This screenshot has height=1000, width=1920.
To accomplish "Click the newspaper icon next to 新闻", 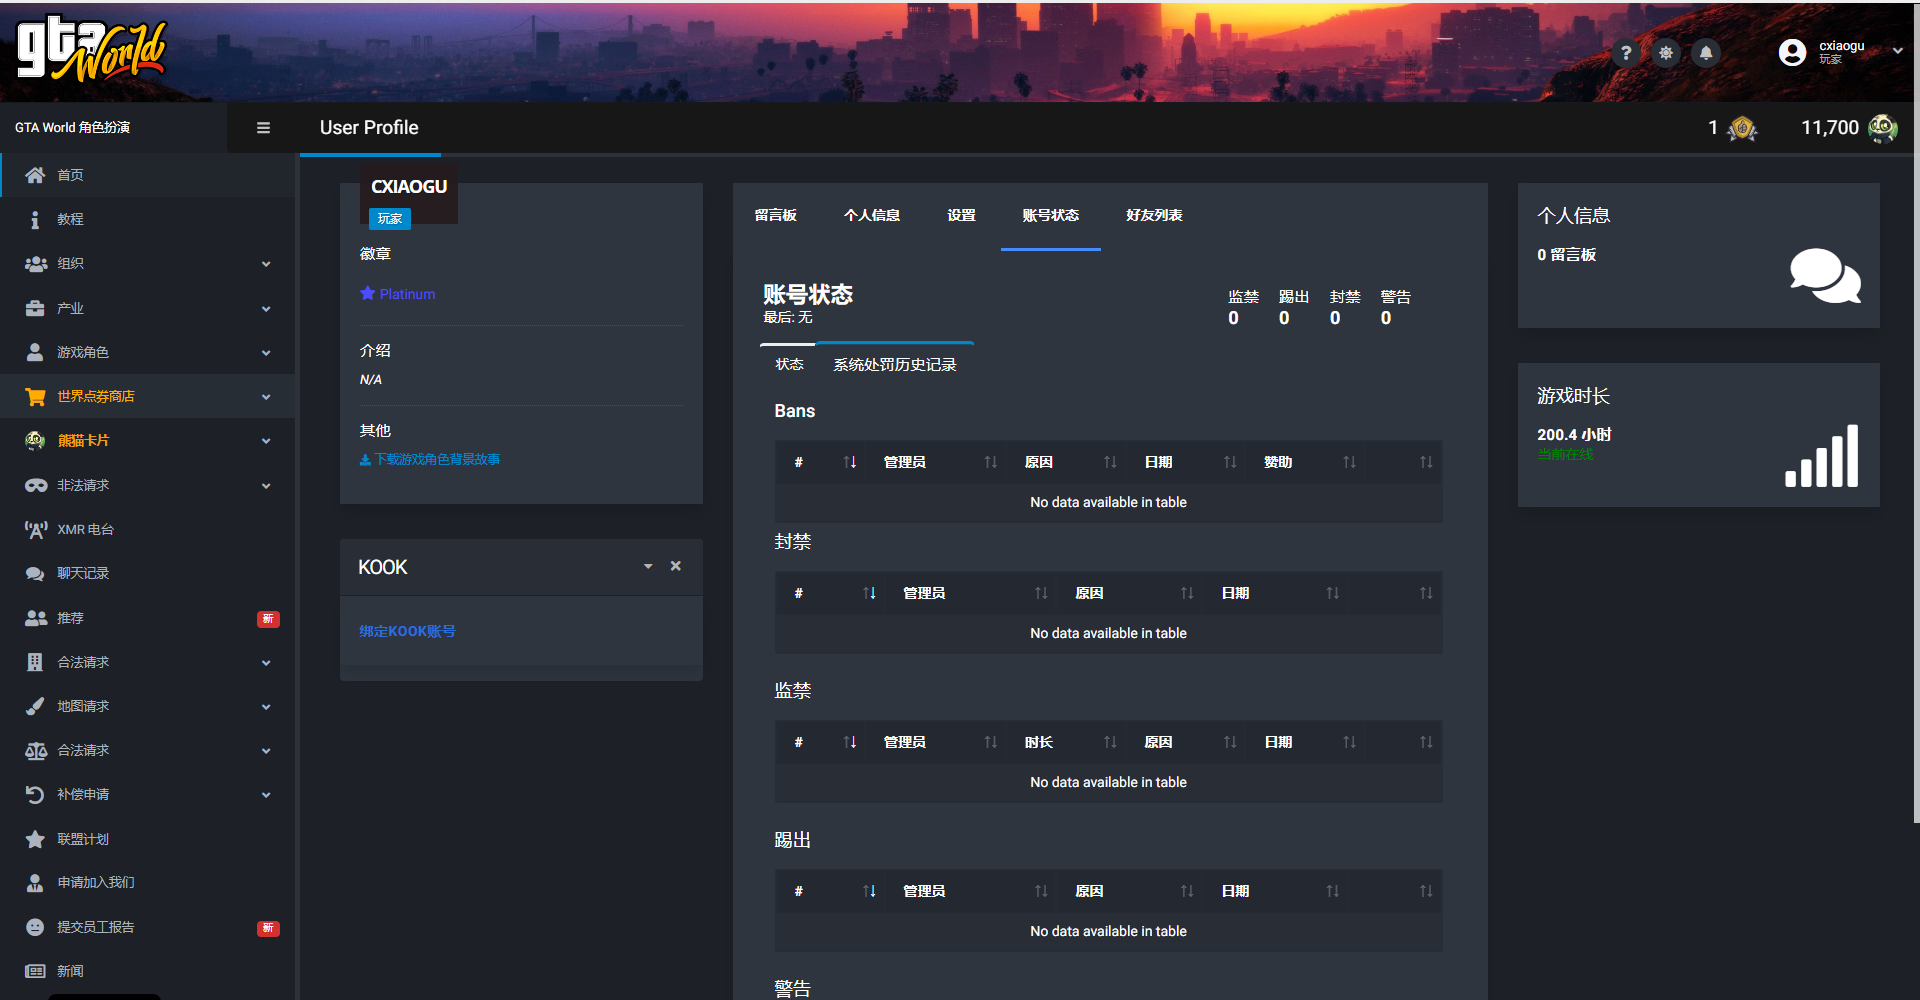I will tap(35, 971).
